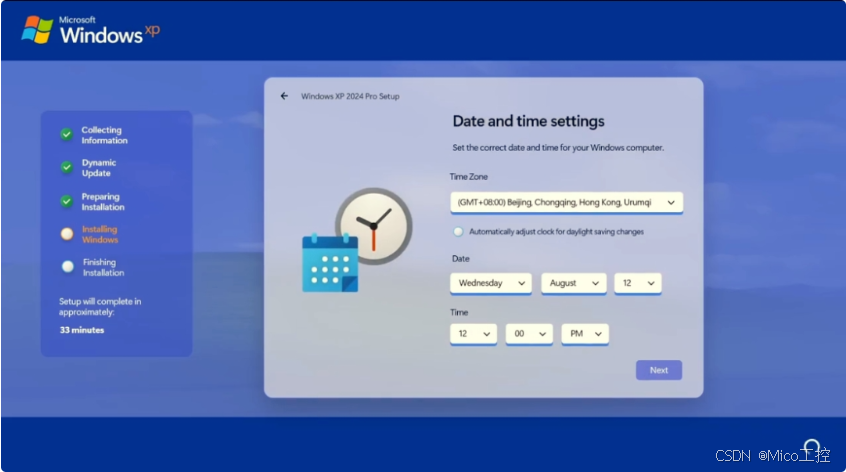Click the daylight saving changes label text
846x472 pixels.
(556, 231)
